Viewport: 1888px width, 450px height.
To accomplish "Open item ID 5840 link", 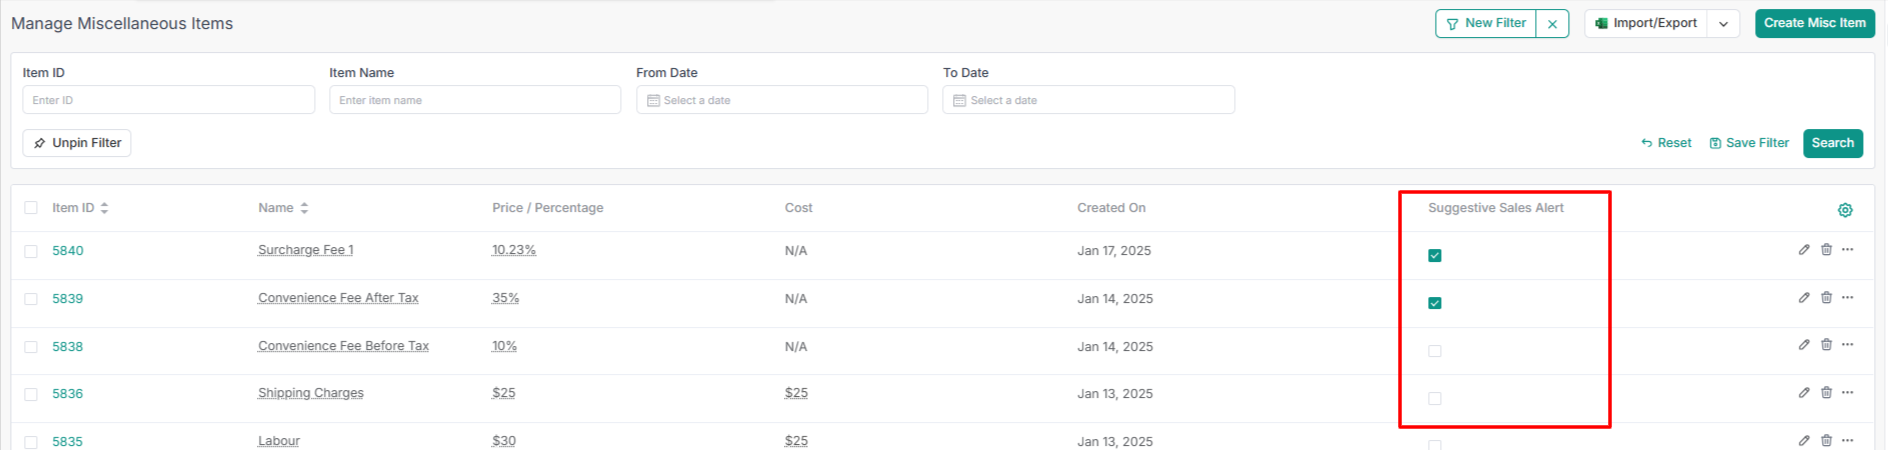I will coord(68,251).
